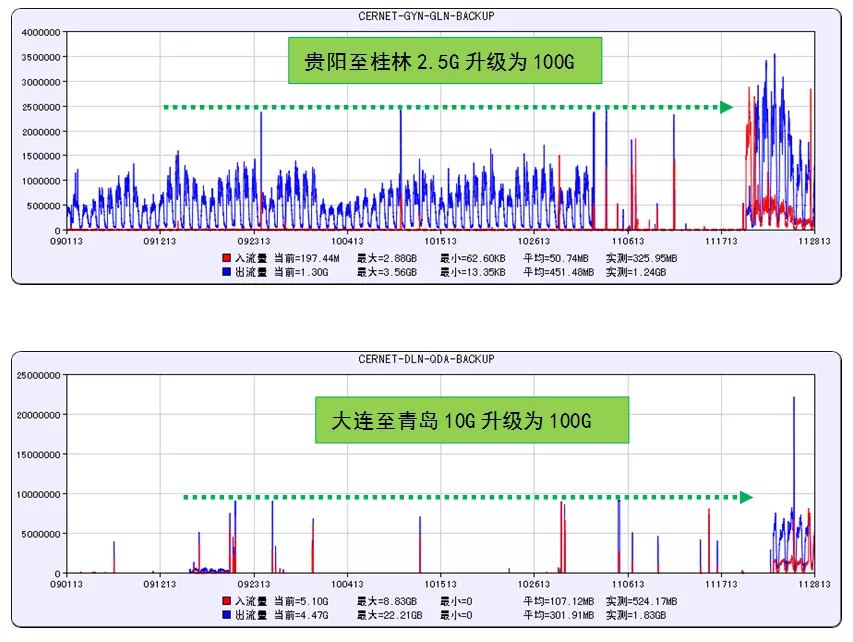Click the red 入流量 legend square in bottom chart
The height and width of the screenshot is (642, 853).
226,600
